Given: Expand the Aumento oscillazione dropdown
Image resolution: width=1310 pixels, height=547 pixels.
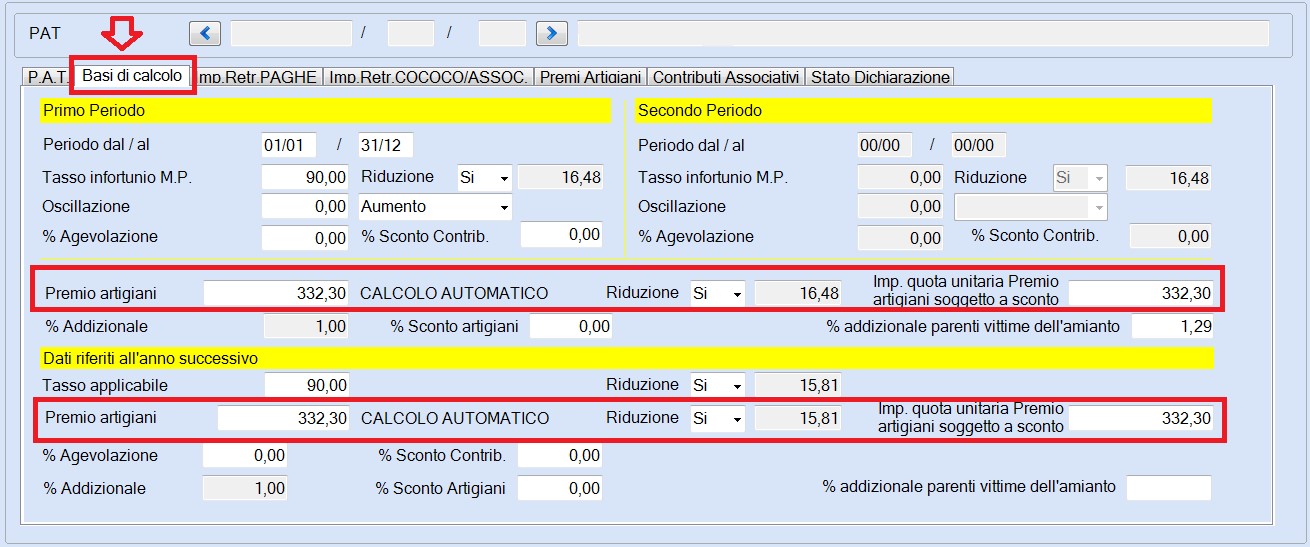Looking at the screenshot, I should pos(435,207).
